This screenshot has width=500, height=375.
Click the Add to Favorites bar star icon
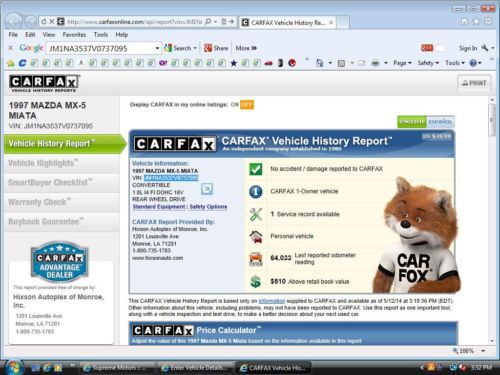coord(11,63)
